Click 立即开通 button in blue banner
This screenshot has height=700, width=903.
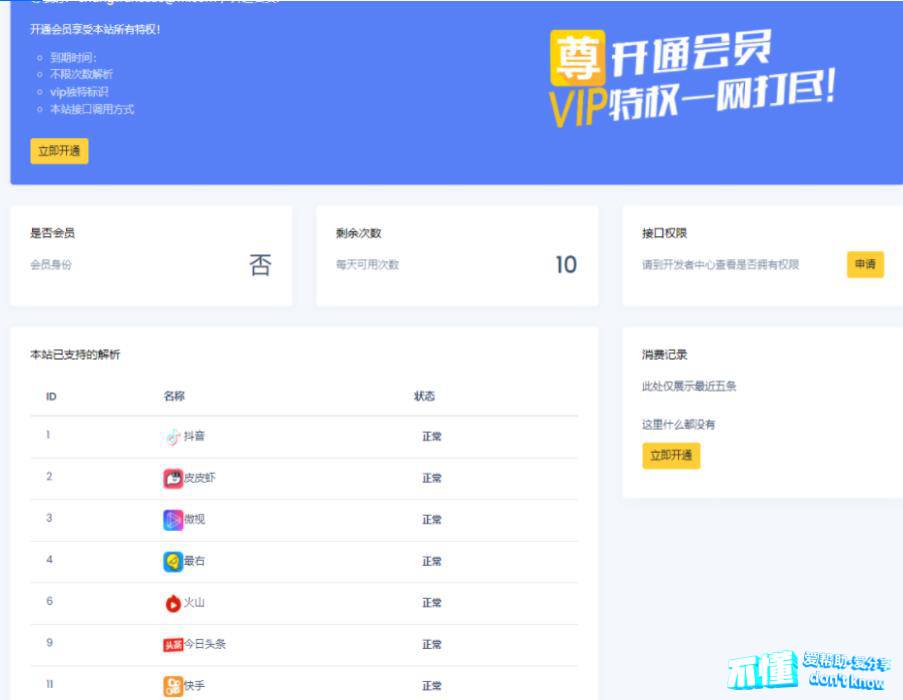[59, 151]
